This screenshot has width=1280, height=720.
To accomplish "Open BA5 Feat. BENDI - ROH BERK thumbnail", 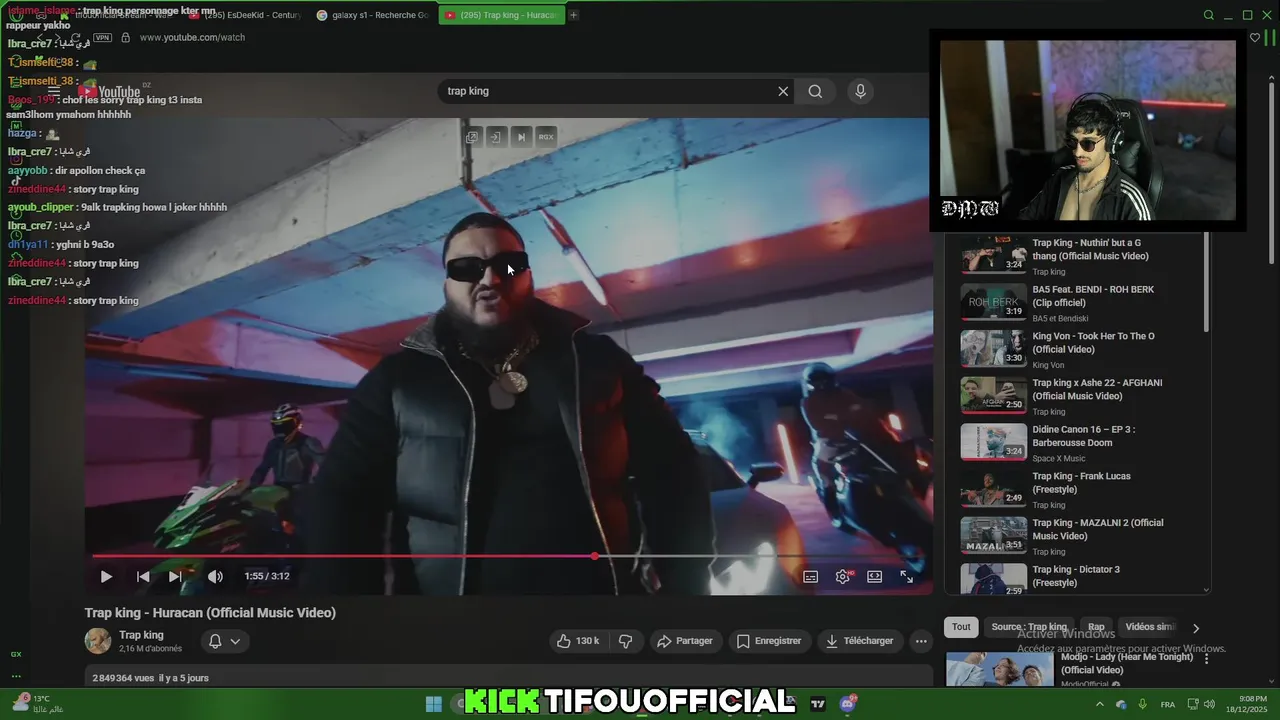I will pyautogui.click(x=994, y=302).
